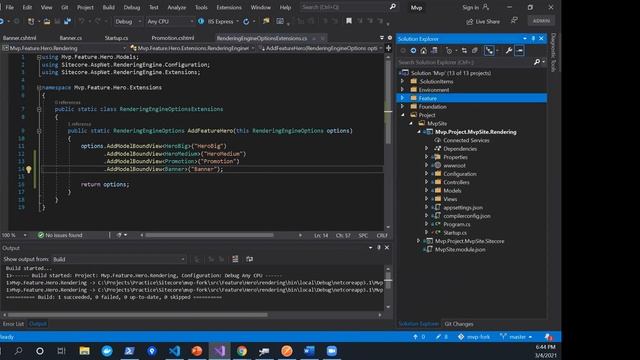Pin the Solution Explorer panel
The height and width of the screenshot is (360, 640).
(533, 39)
